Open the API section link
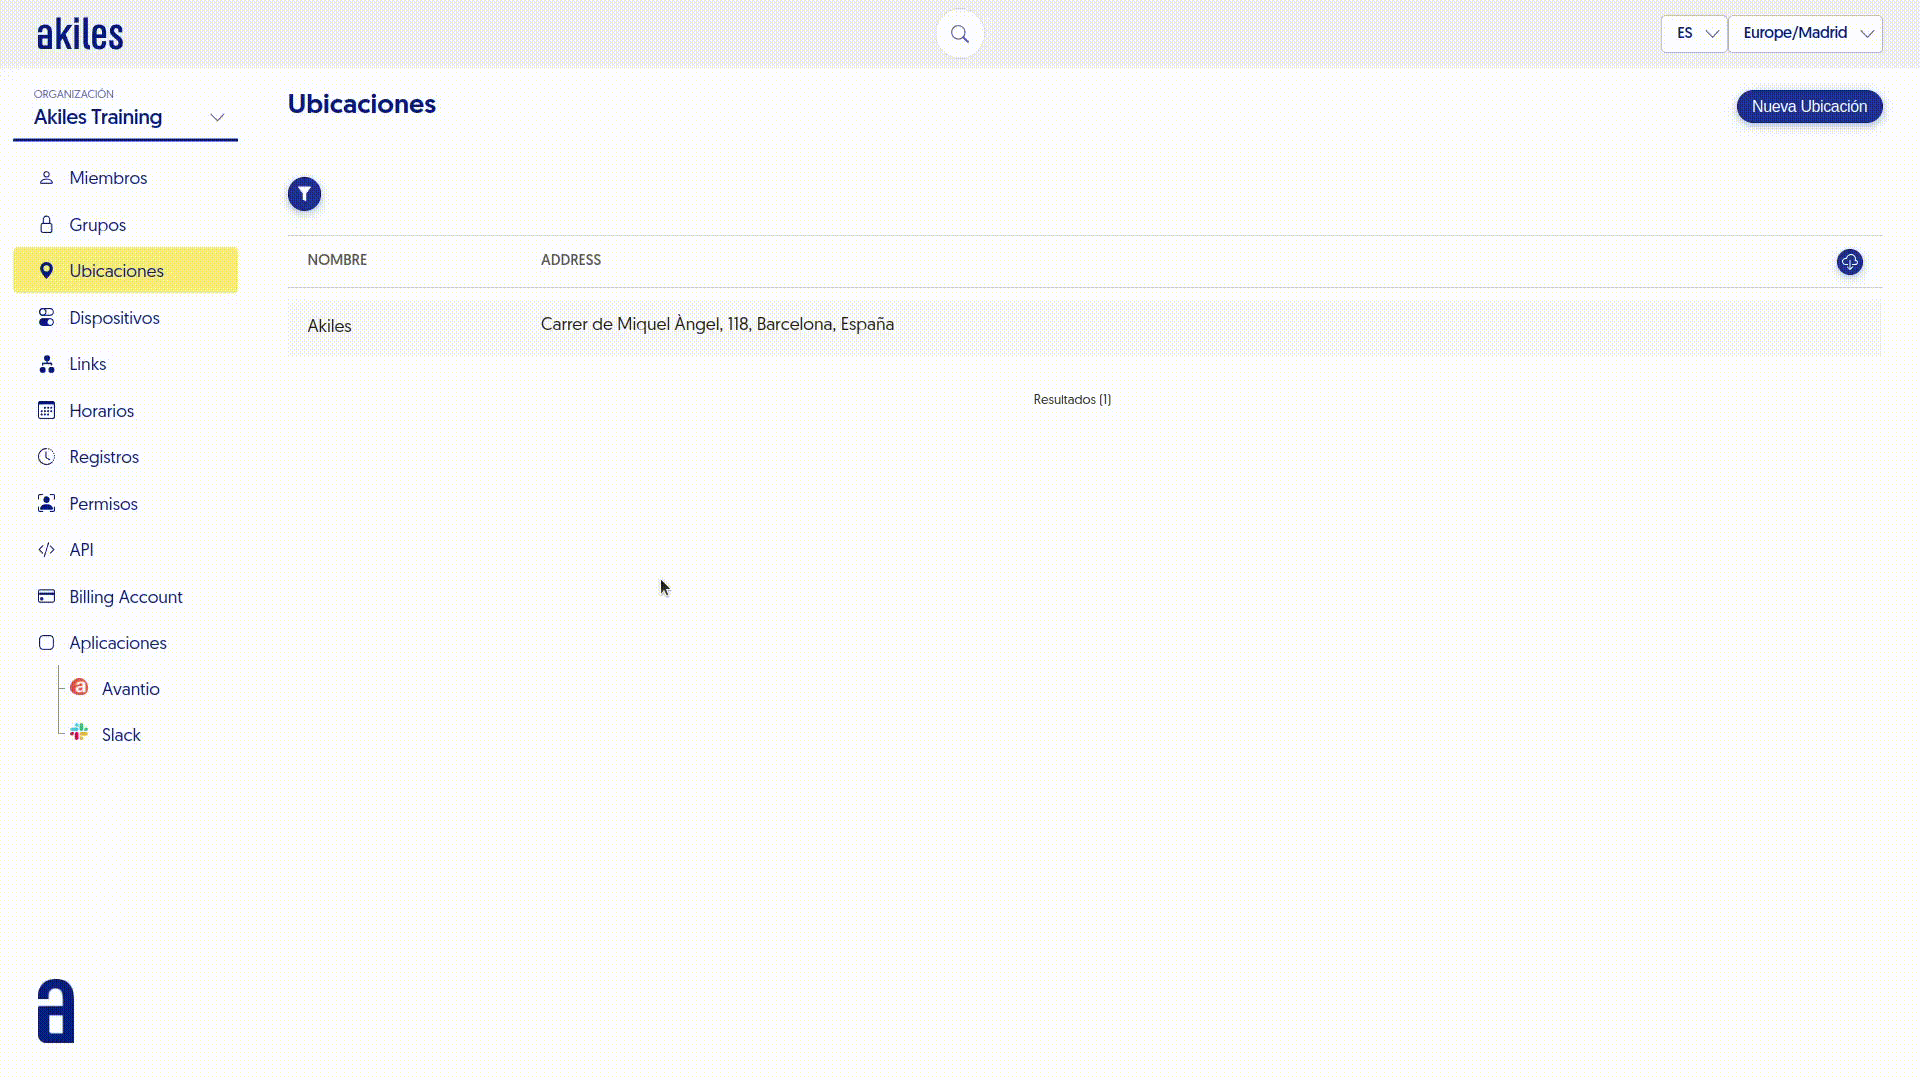The height and width of the screenshot is (1080, 1920). [81, 549]
